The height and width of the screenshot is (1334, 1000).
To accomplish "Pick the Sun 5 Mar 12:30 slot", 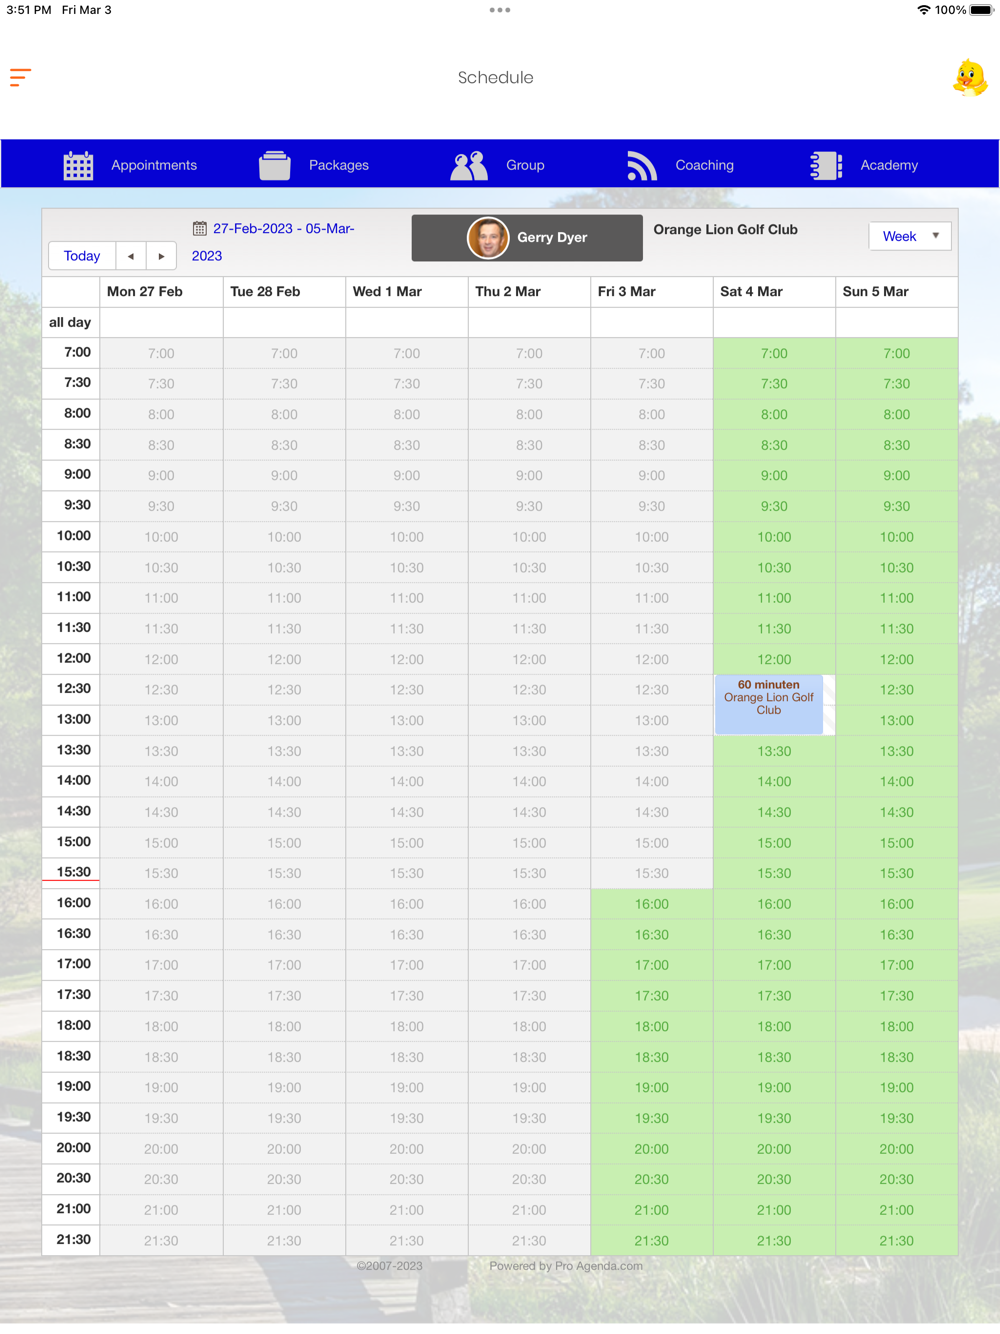I will tap(896, 690).
